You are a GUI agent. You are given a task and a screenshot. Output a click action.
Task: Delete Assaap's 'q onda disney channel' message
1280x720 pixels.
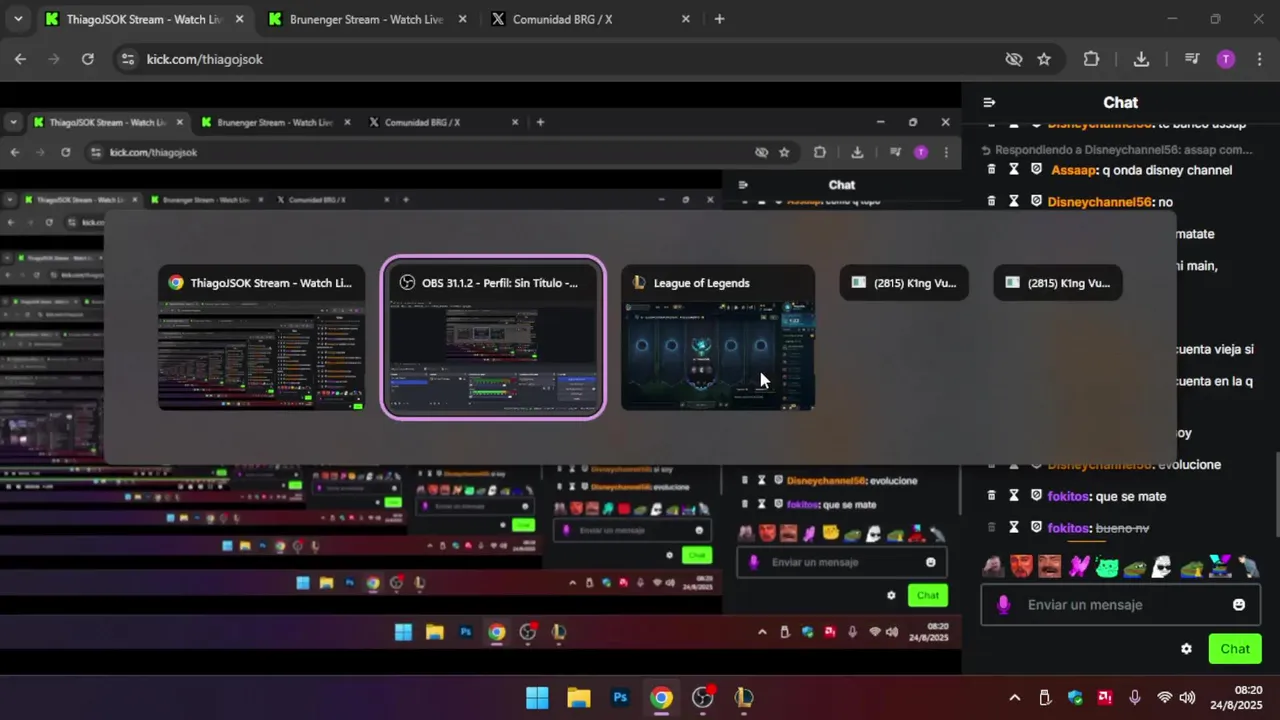coord(991,170)
